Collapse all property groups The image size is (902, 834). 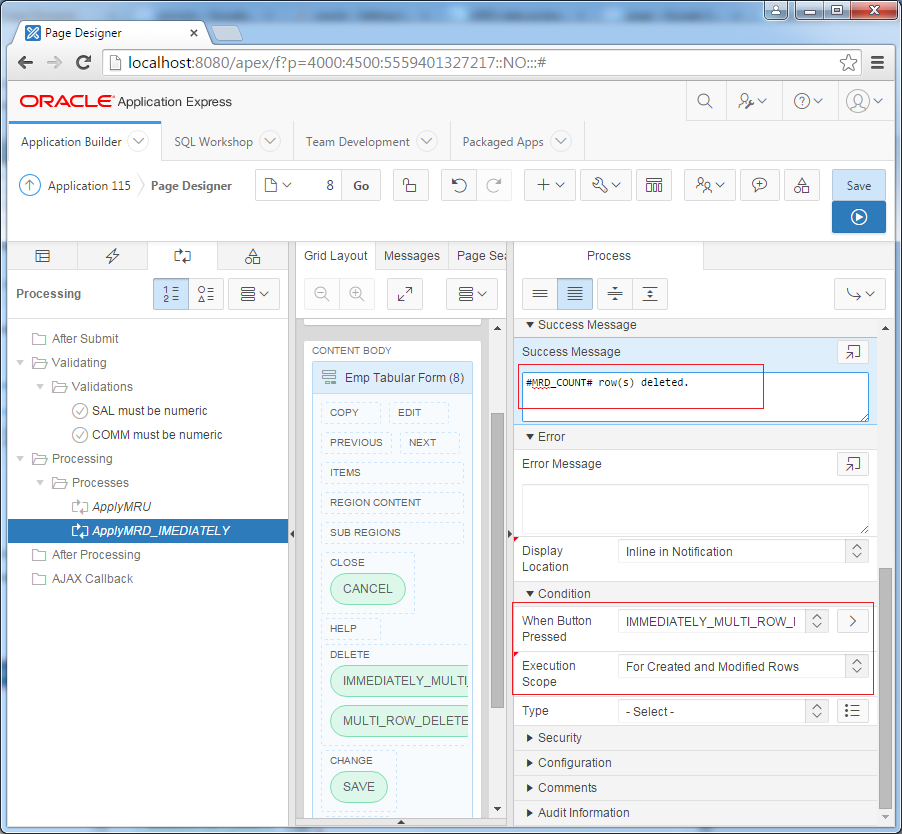[x=615, y=294]
